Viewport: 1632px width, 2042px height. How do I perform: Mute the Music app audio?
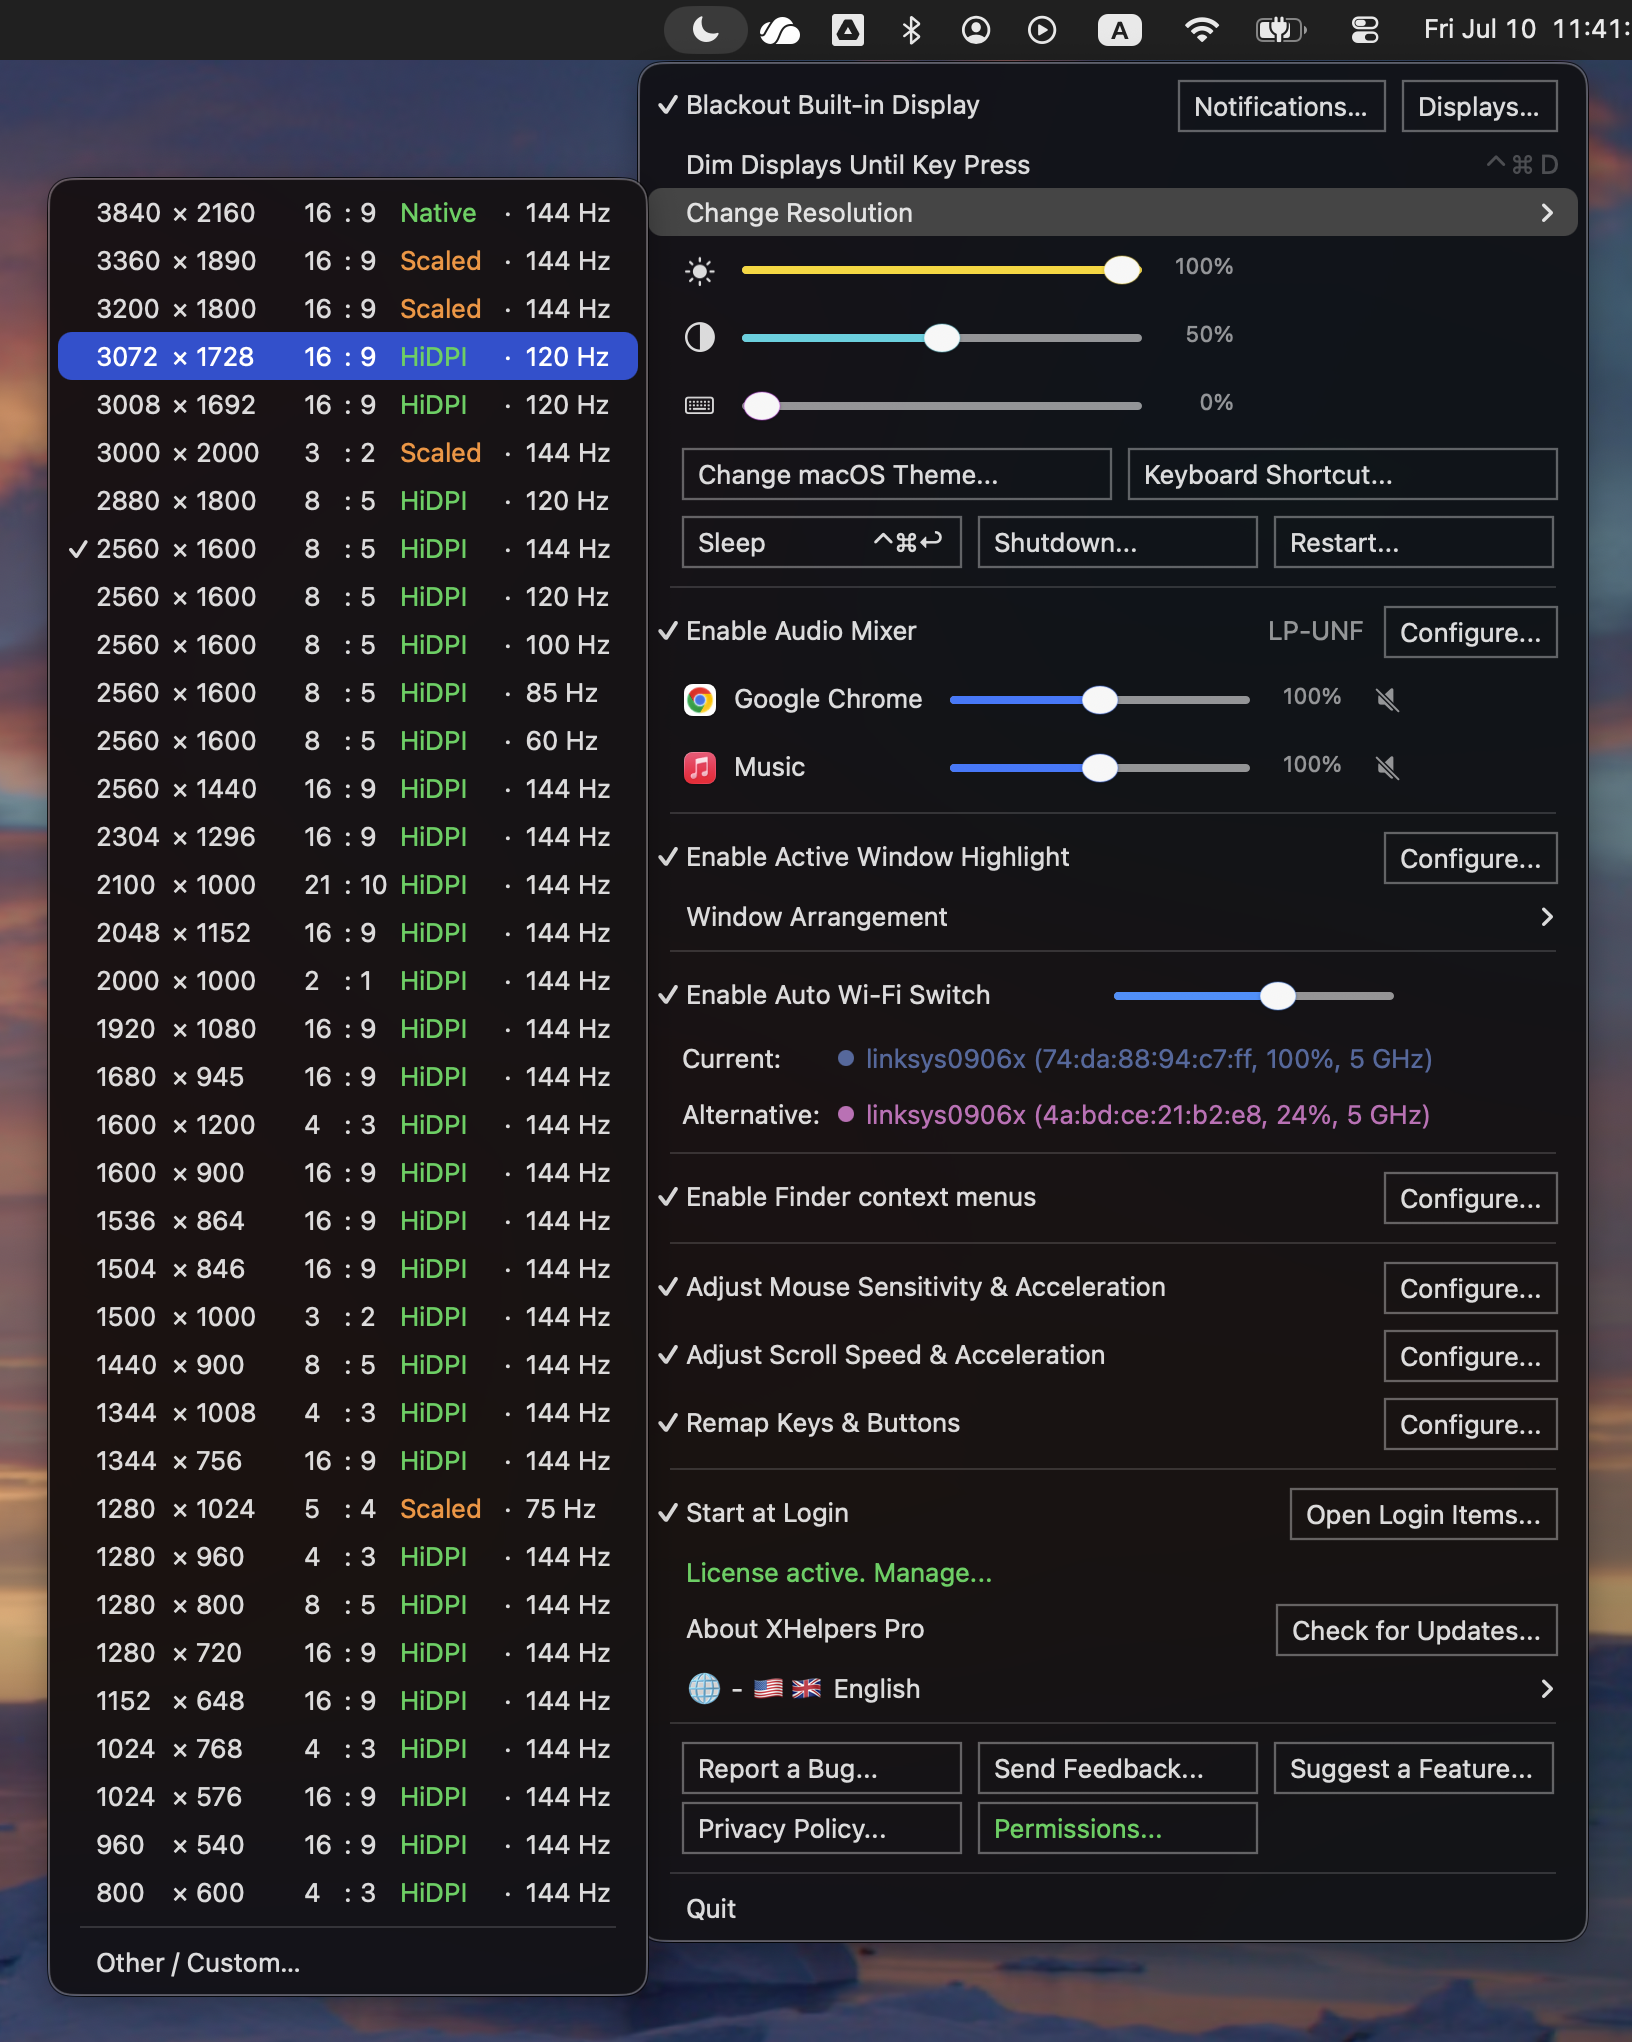pos(1387,767)
